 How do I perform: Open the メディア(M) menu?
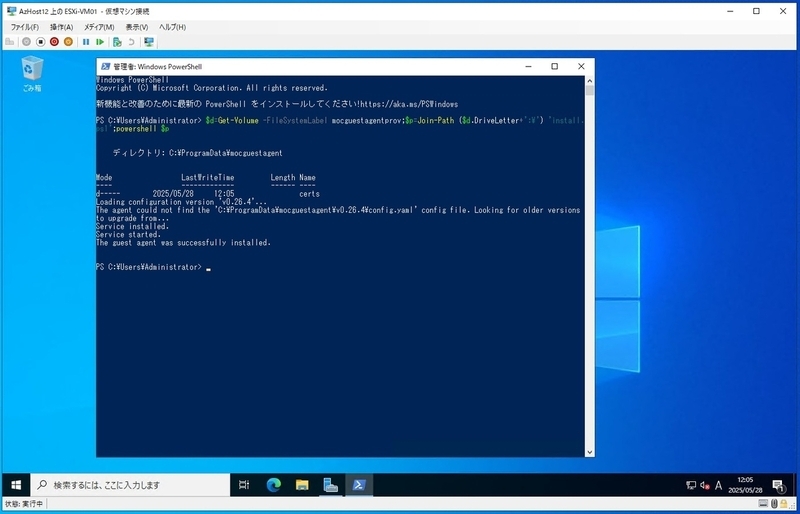pos(99,27)
